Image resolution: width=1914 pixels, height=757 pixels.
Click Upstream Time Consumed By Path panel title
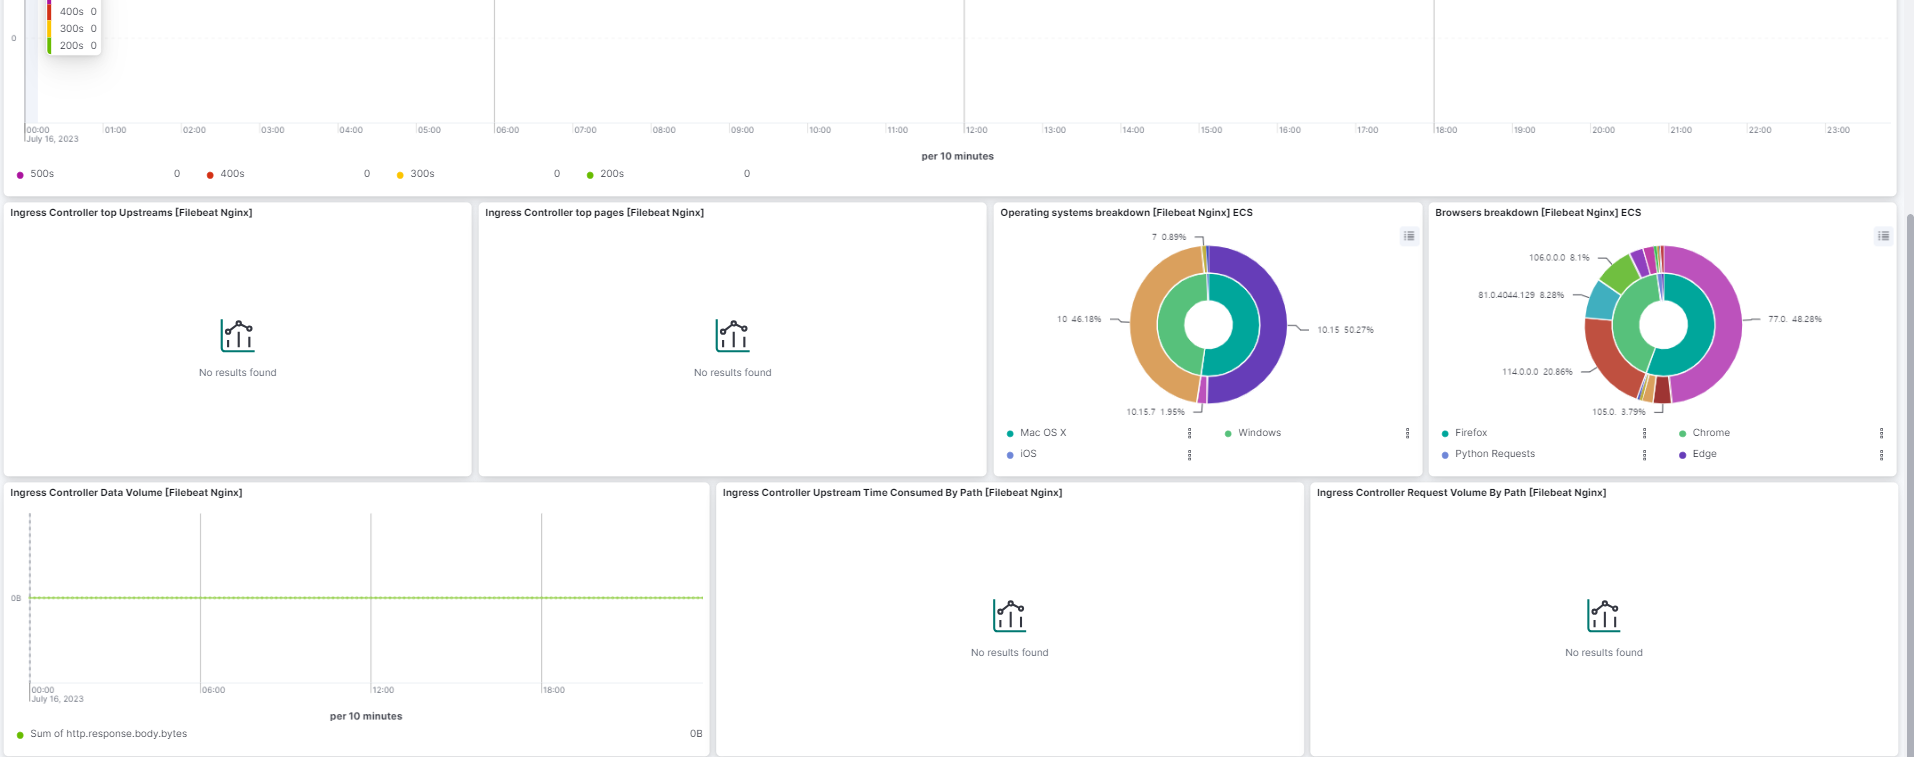pos(892,493)
